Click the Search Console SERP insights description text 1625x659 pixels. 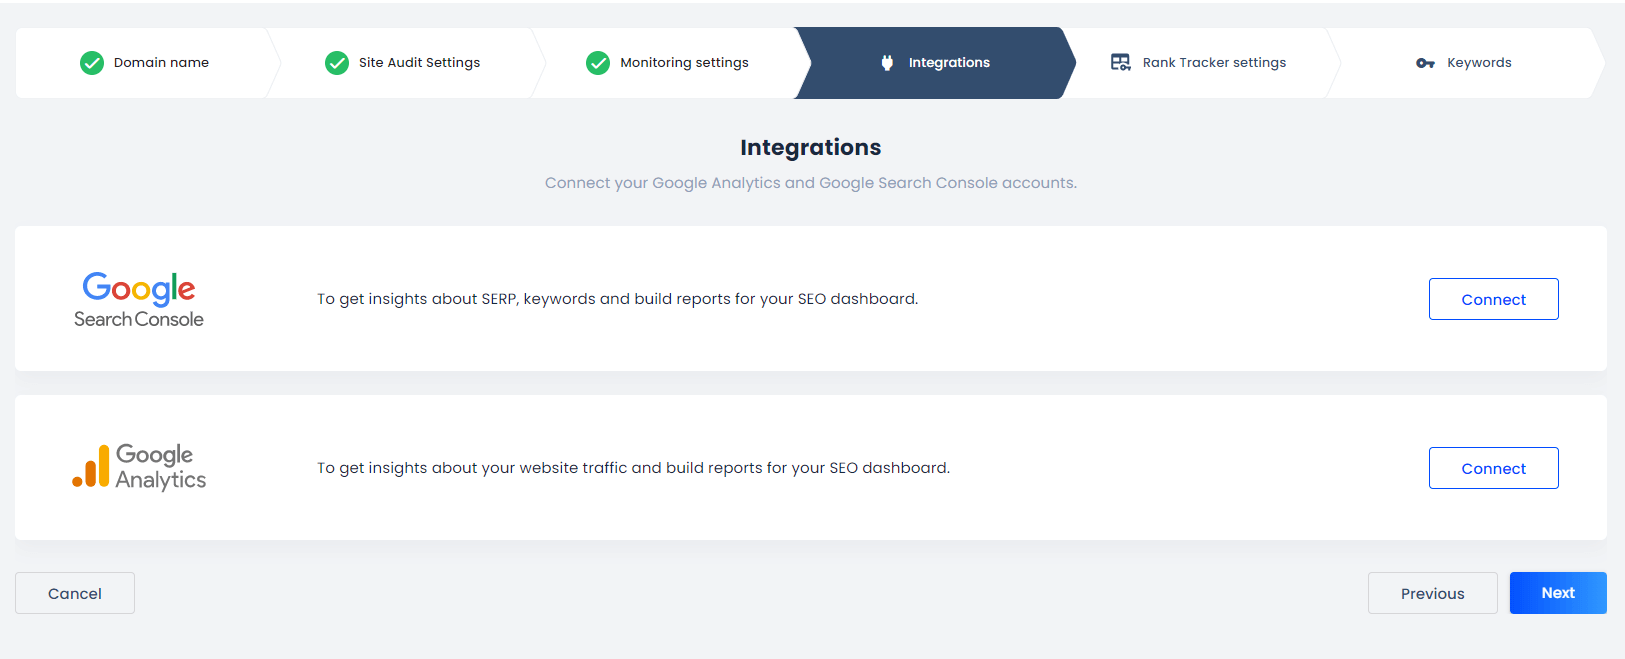tap(617, 299)
